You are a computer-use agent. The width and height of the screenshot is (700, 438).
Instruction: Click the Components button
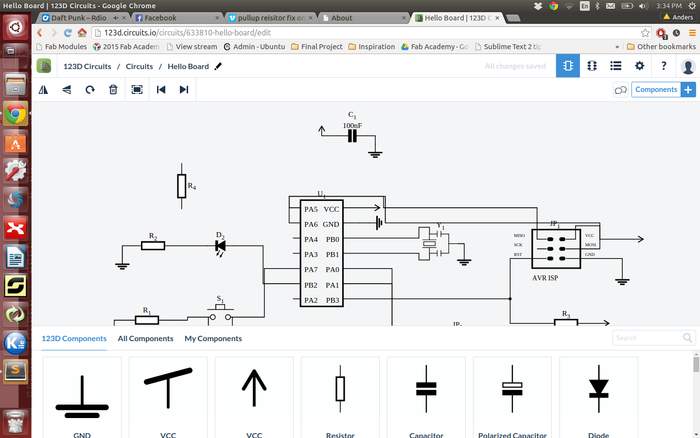click(656, 89)
